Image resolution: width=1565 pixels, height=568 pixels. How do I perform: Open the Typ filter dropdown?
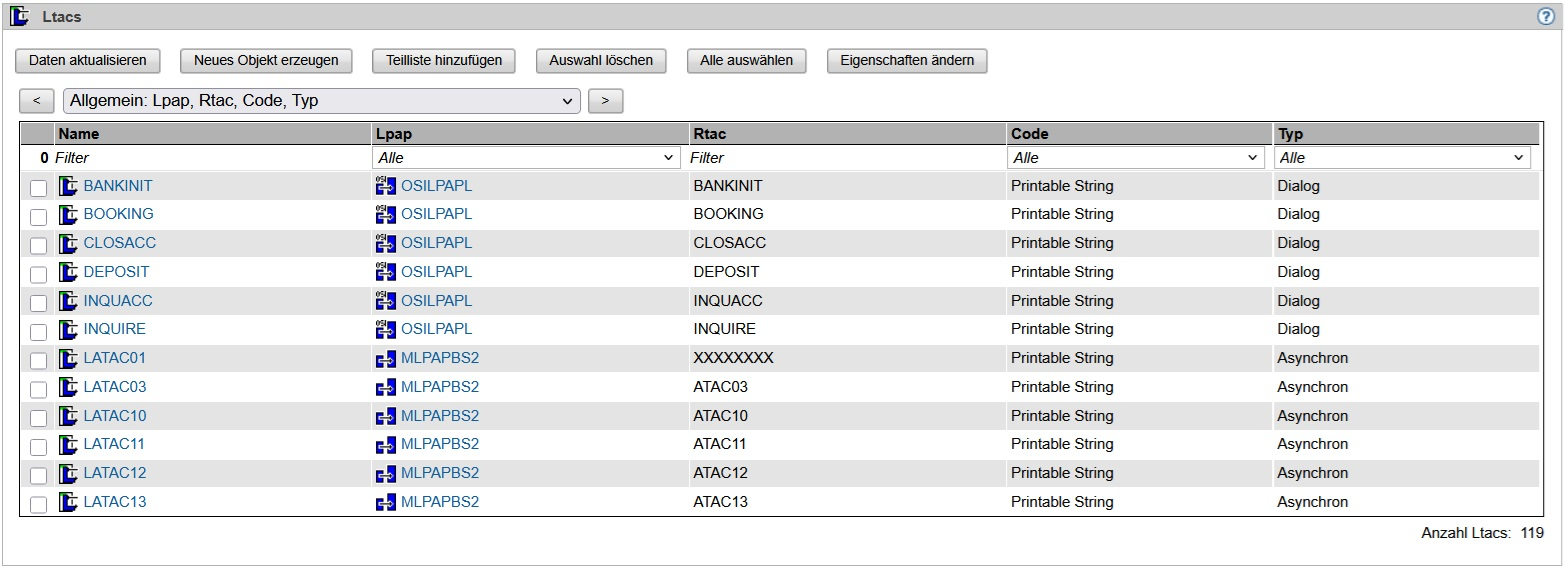(1403, 158)
